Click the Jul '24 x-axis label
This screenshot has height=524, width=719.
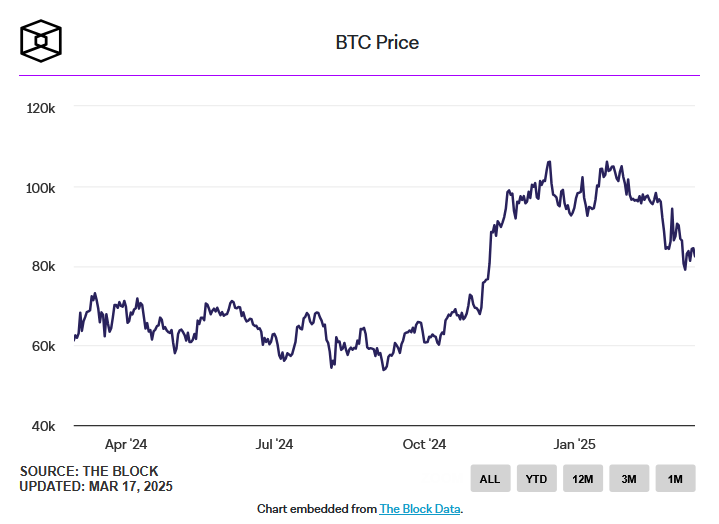(x=273, y=444)
